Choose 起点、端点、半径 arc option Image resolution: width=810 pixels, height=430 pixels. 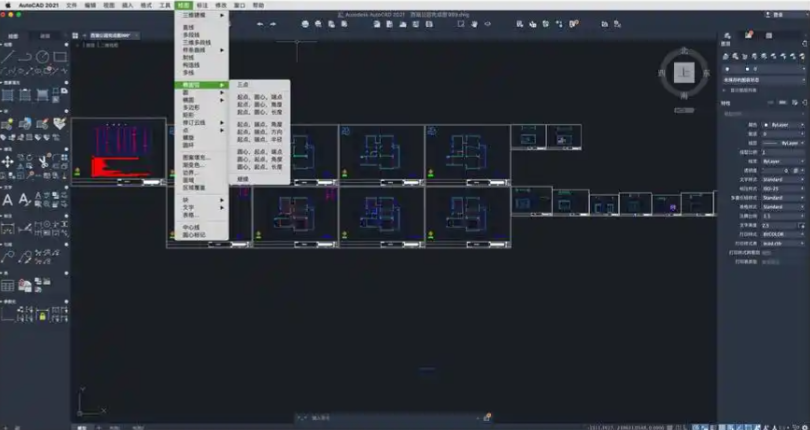click(259, 140)
